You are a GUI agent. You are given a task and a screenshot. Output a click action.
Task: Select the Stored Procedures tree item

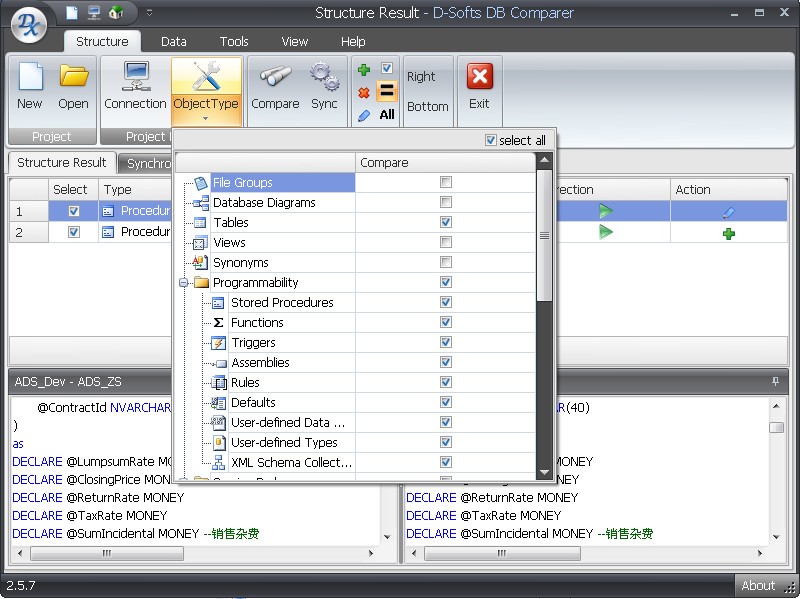pyautogui.click(x=281, y=302)
